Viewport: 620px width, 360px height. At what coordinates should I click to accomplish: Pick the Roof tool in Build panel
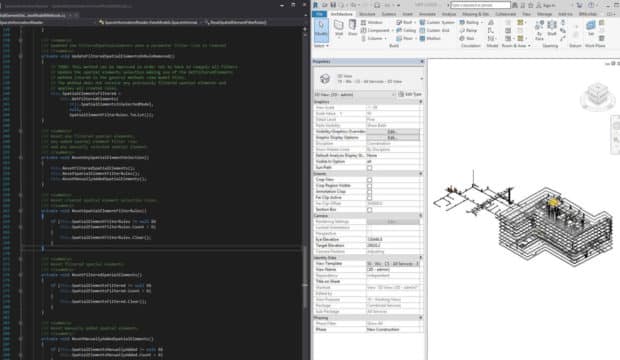(405, 23)
